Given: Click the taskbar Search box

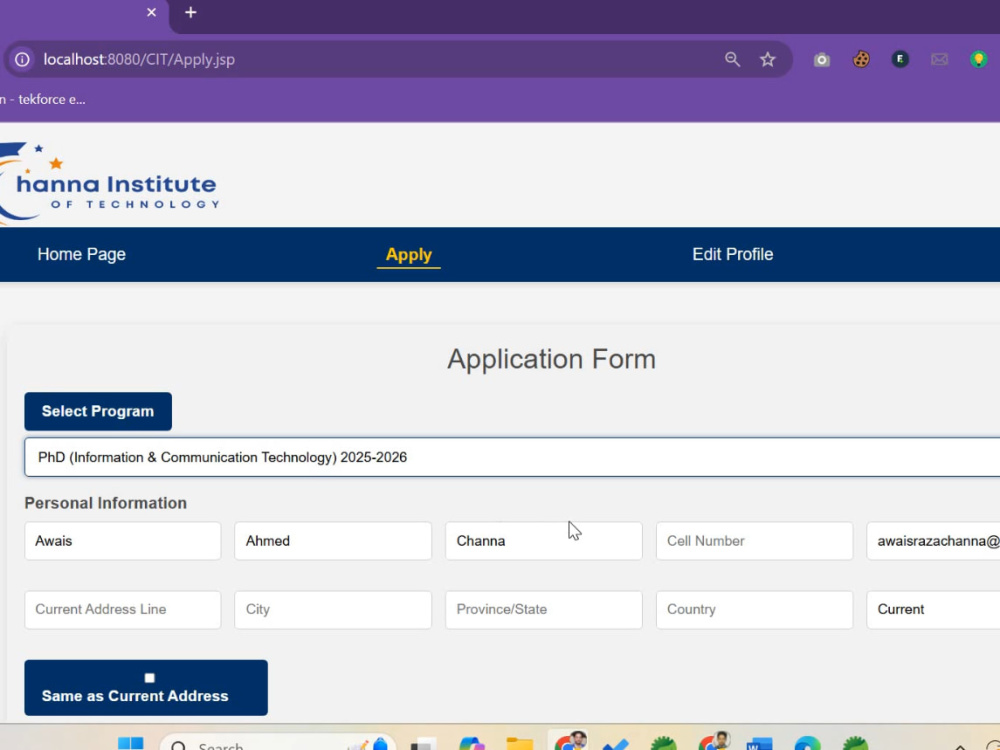Looking at the screenshot, I should click(277, 744).
